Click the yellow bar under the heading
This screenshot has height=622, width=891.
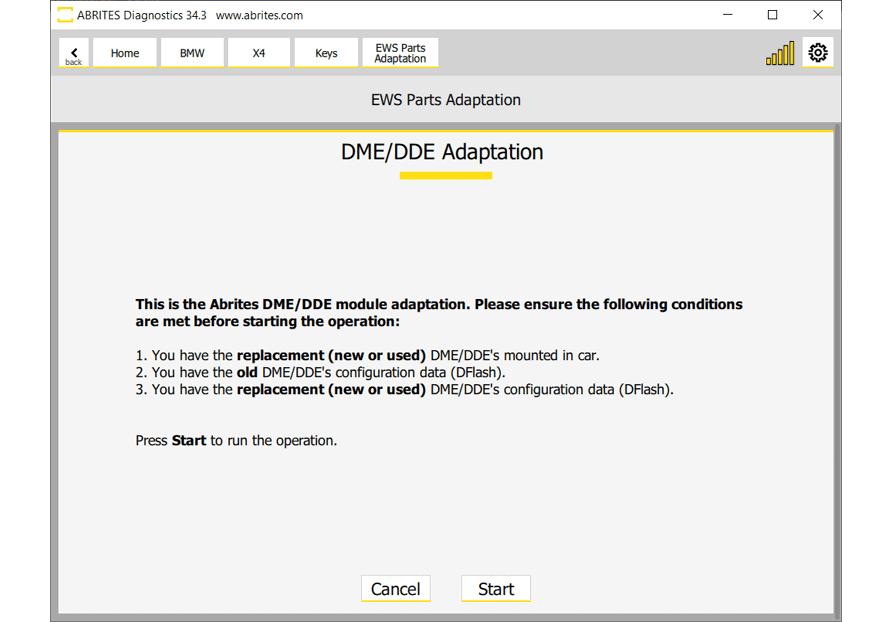click(x=445, y=176)
